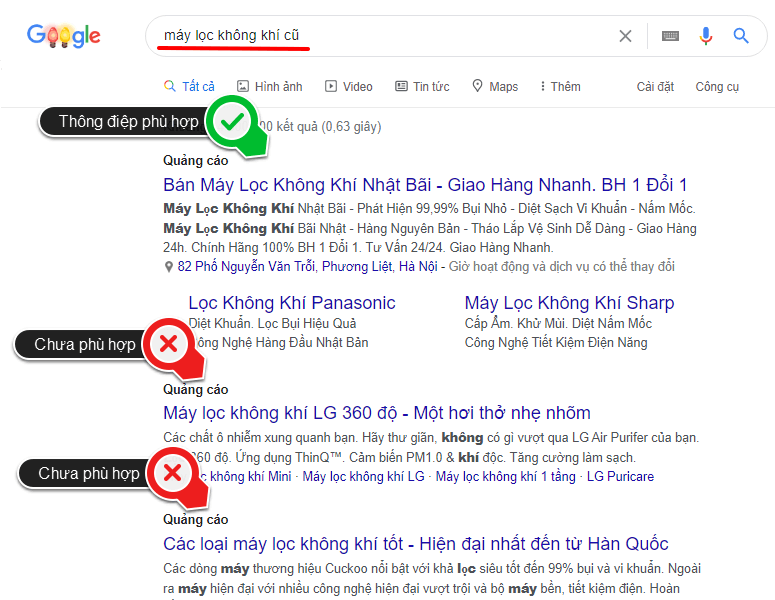775x600 pixels.
Task: Click the location pin beside the address
Action: tap(169, 267)
